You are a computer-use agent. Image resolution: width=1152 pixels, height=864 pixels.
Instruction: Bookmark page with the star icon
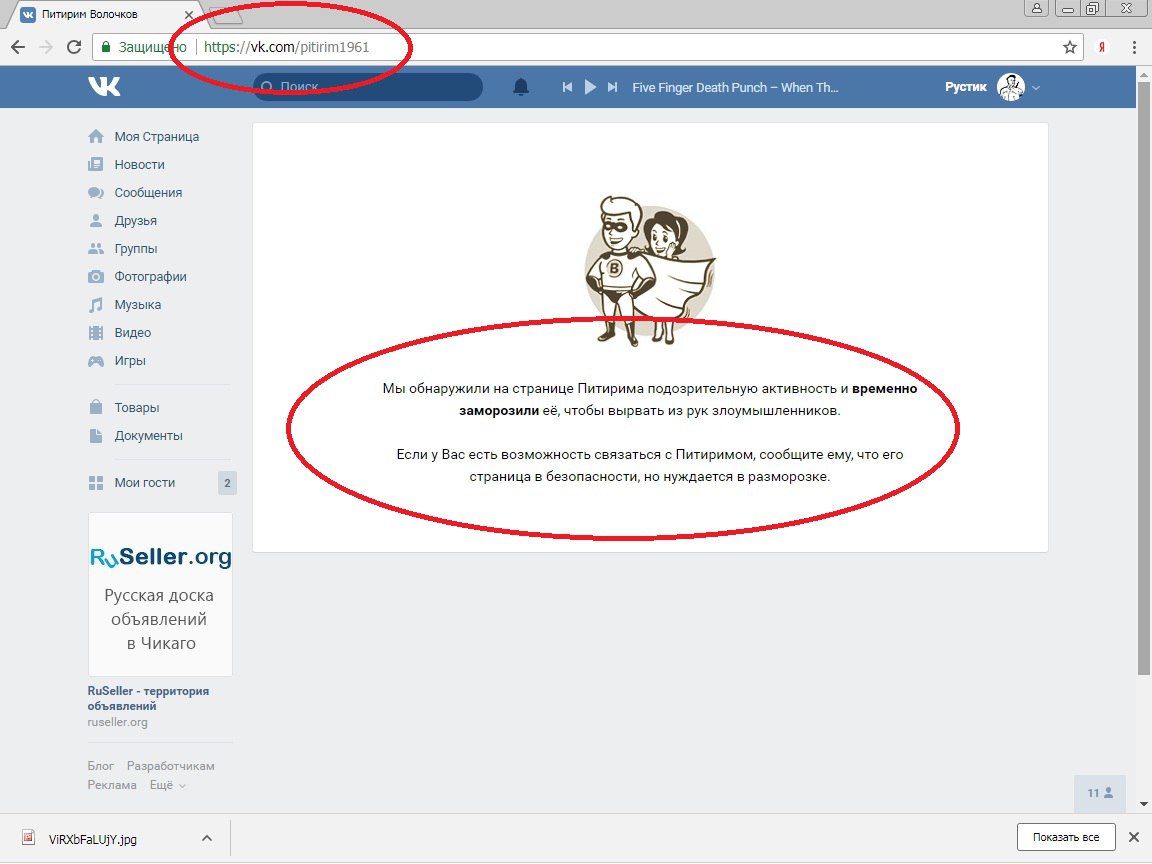click(1069, 47)
